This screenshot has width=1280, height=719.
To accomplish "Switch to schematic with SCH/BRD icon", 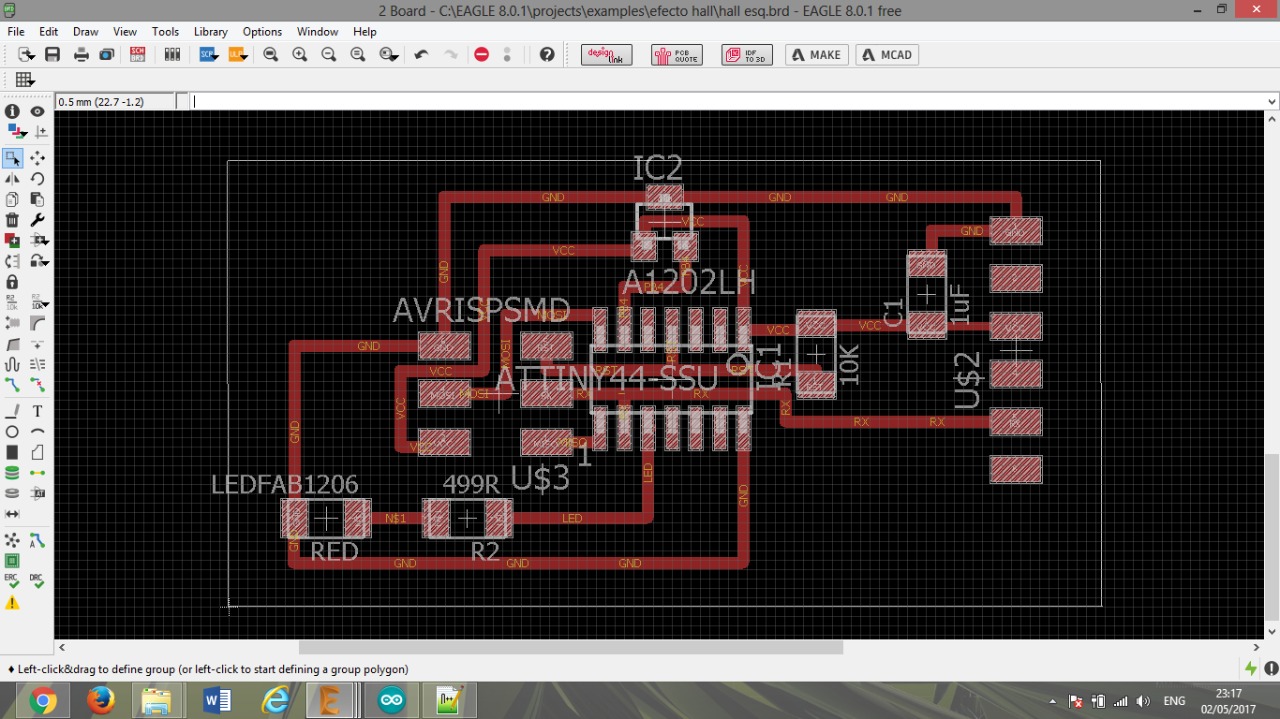I will (138, 55).
